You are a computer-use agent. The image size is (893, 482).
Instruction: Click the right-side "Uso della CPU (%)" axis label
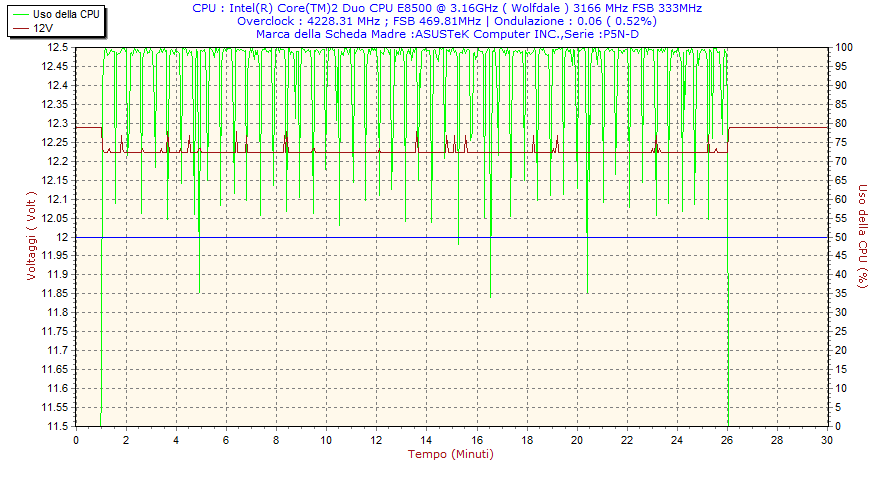[862, 237]
